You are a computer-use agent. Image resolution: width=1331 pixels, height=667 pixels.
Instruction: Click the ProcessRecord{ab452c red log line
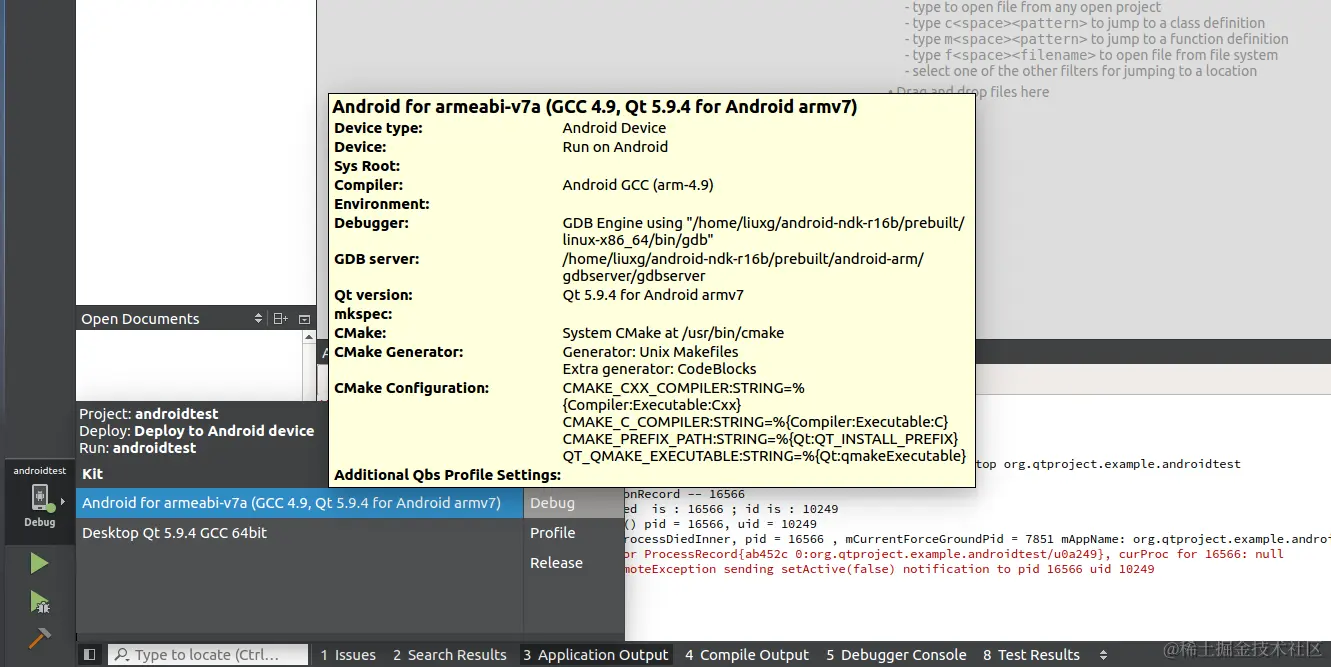(x=954, y=554)
